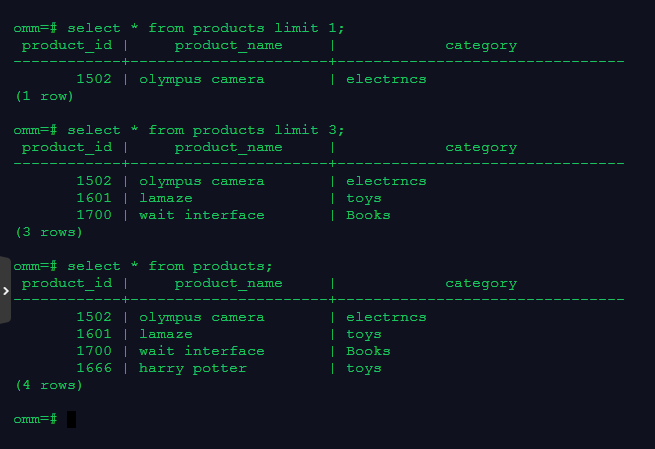
Task: Click 'Books' category in the three-row result
Action: point(368,215)
